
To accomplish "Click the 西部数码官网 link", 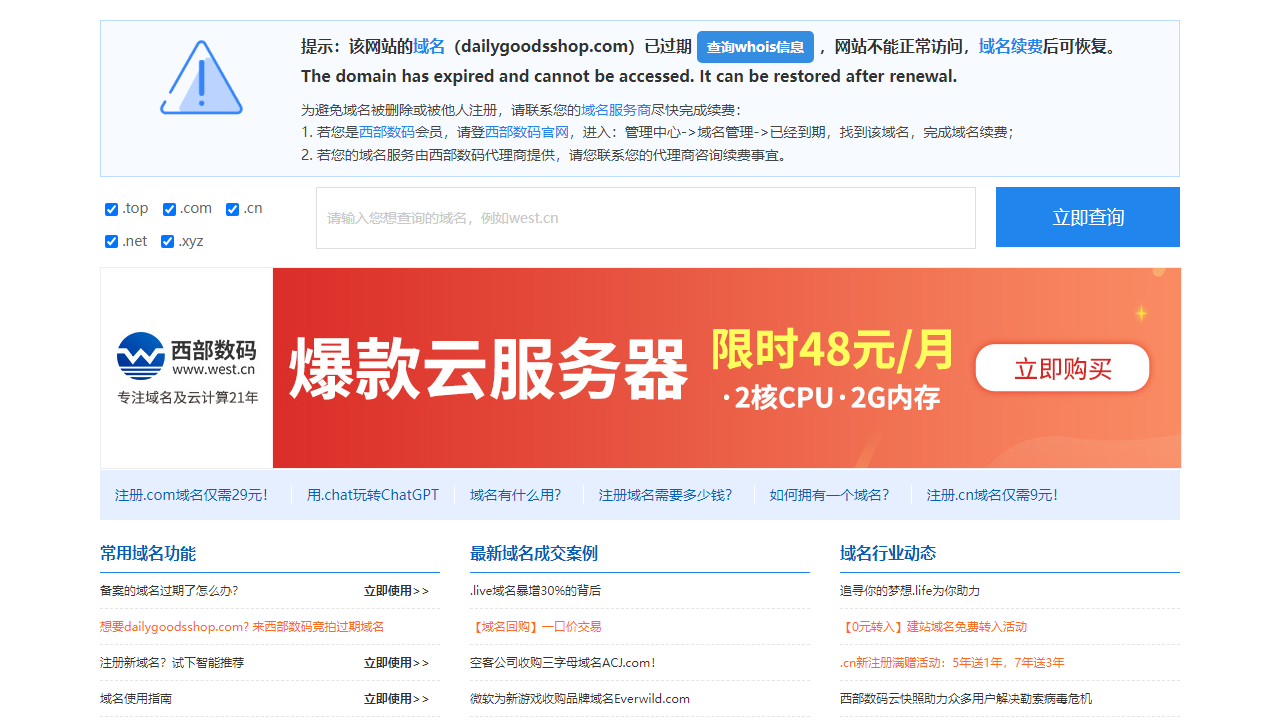I will pos(527,132).
